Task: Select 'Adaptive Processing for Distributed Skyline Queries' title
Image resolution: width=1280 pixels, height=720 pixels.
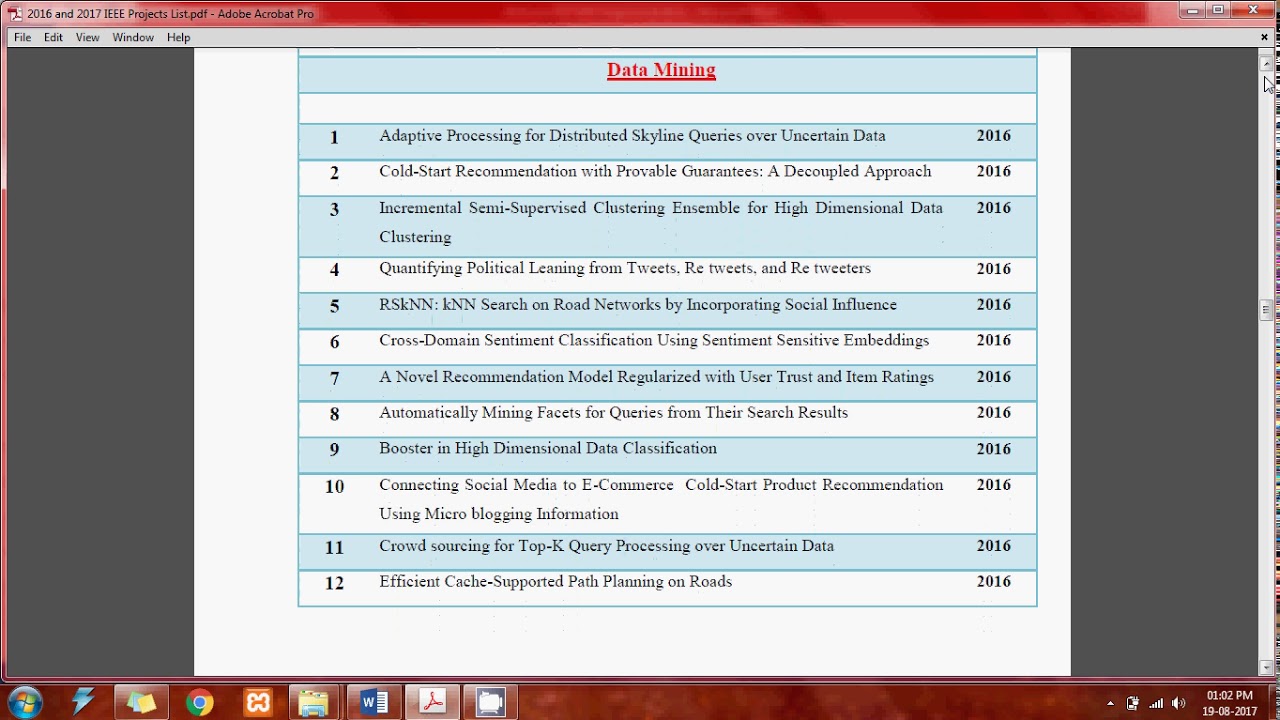Action: pyautogui.click(x=632, y=136)
